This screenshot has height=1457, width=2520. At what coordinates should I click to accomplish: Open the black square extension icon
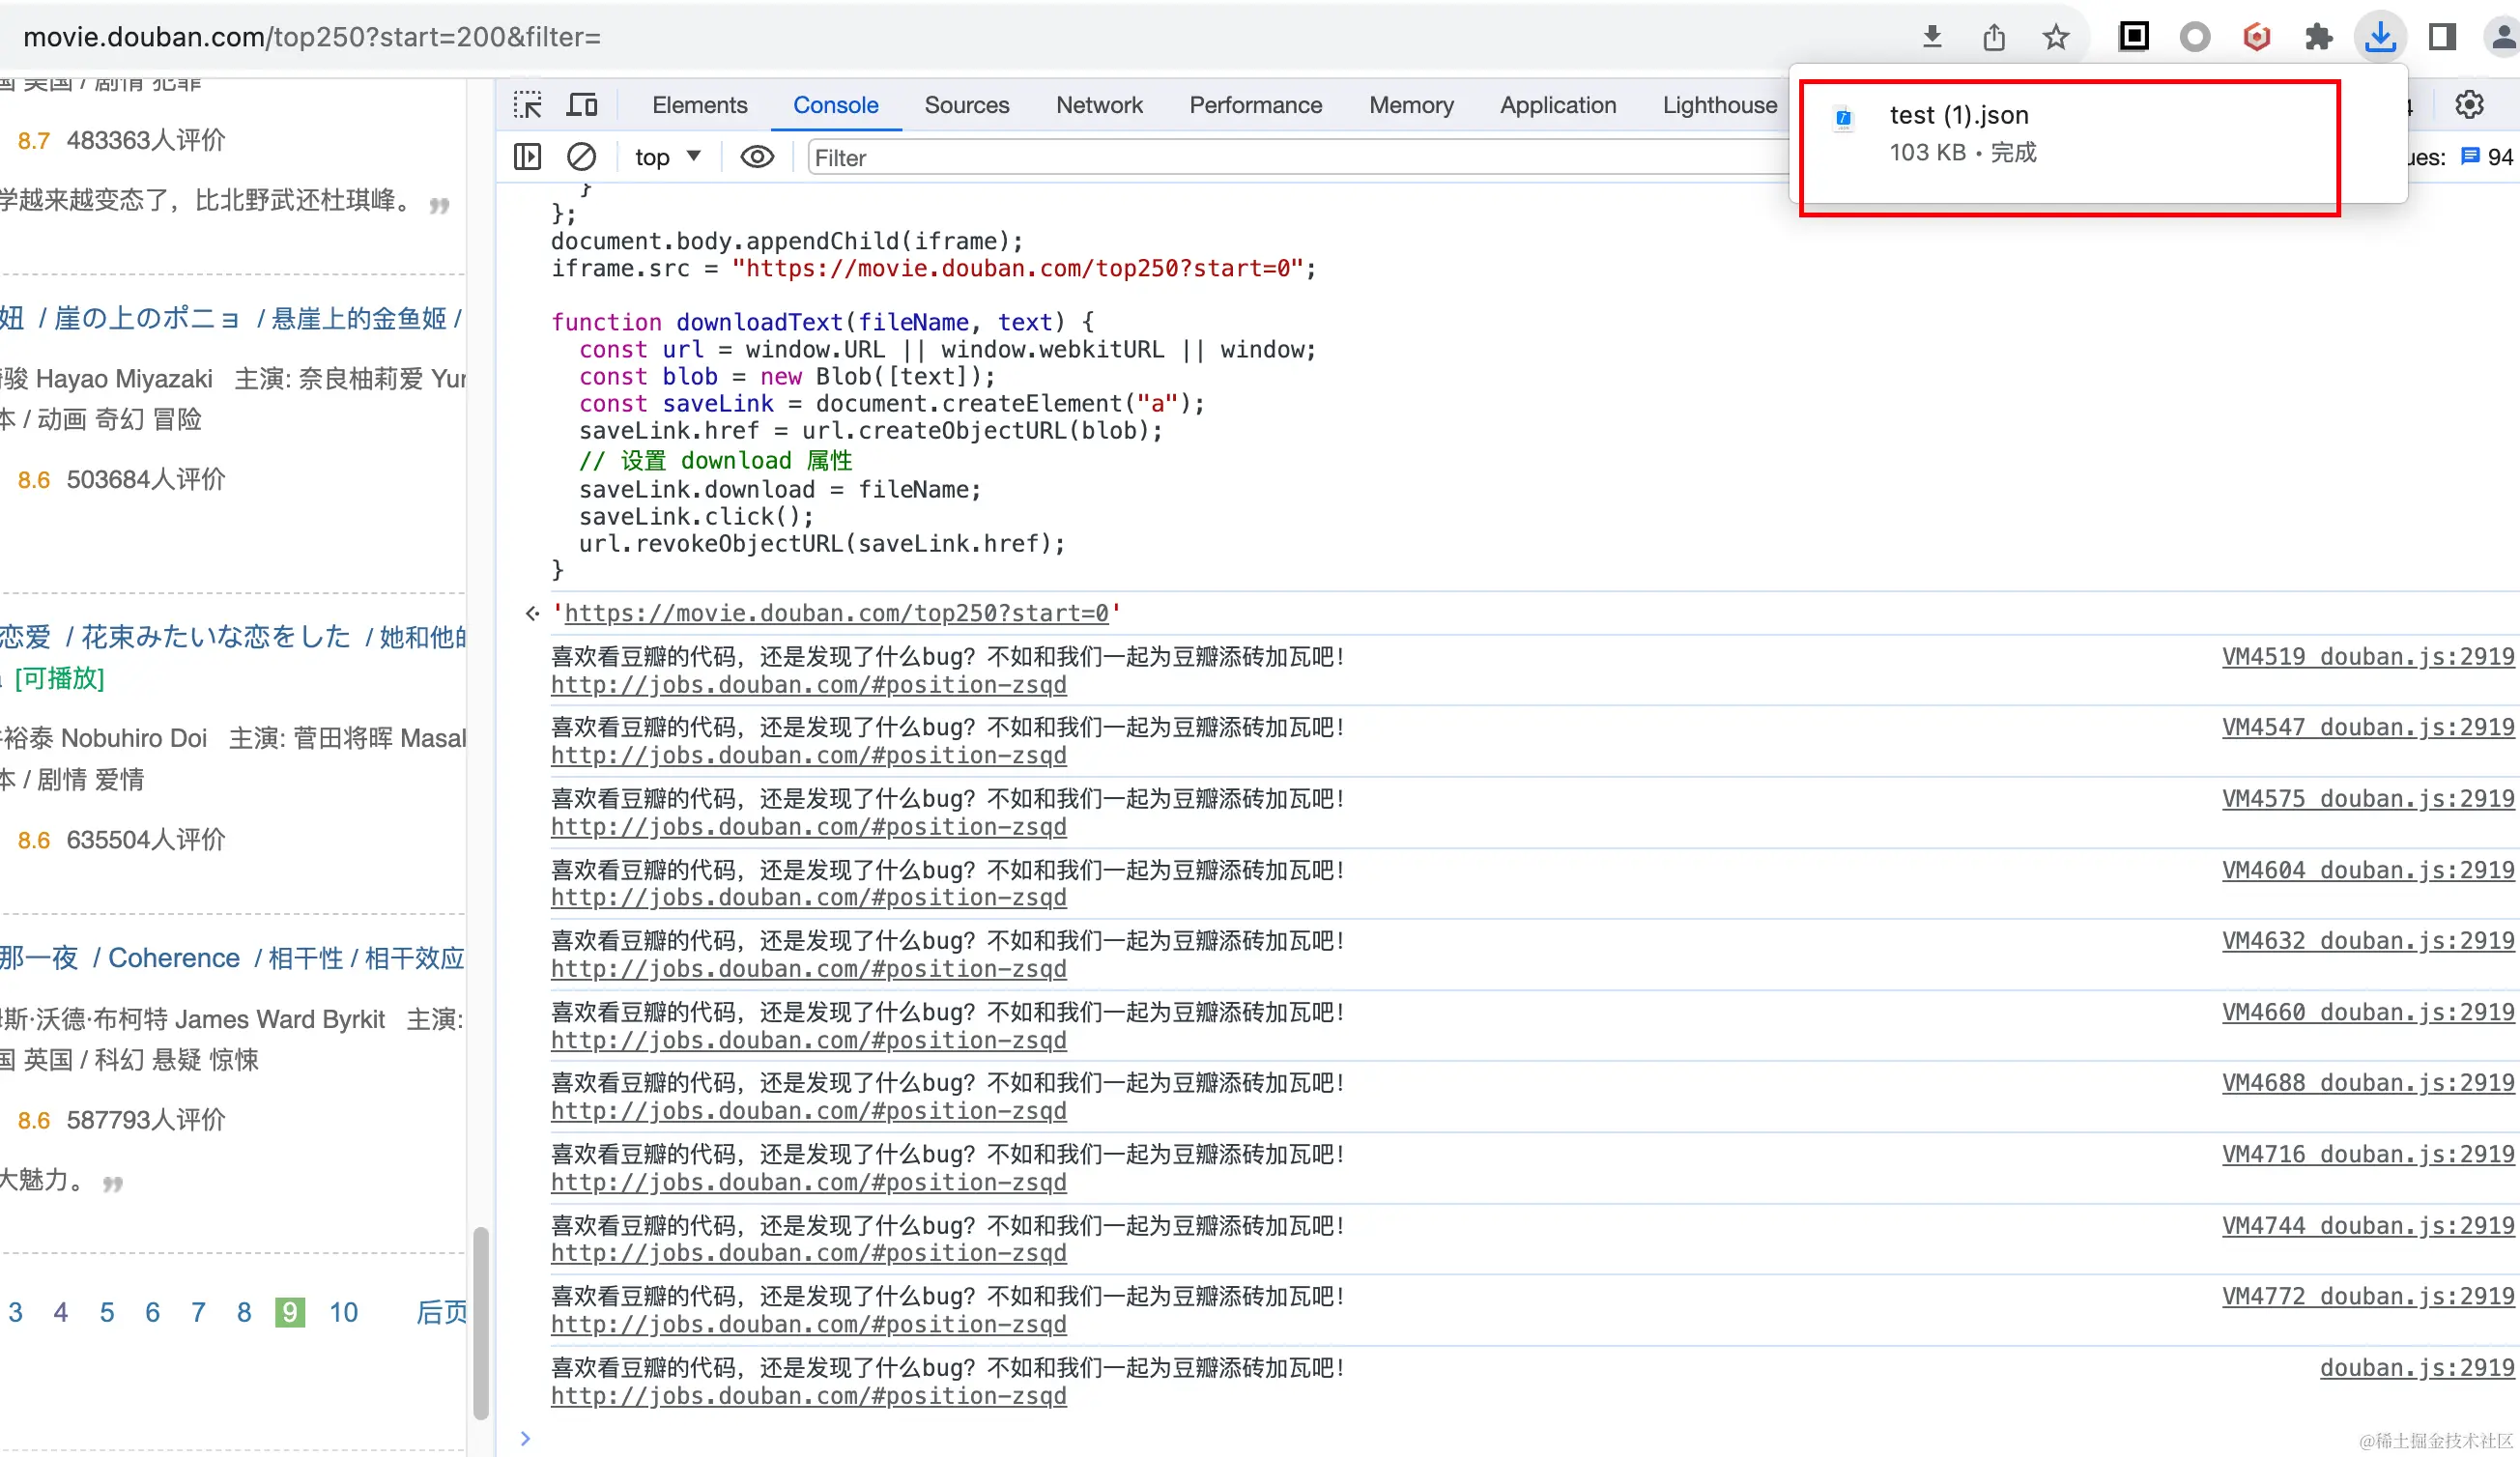(2134, 37)
